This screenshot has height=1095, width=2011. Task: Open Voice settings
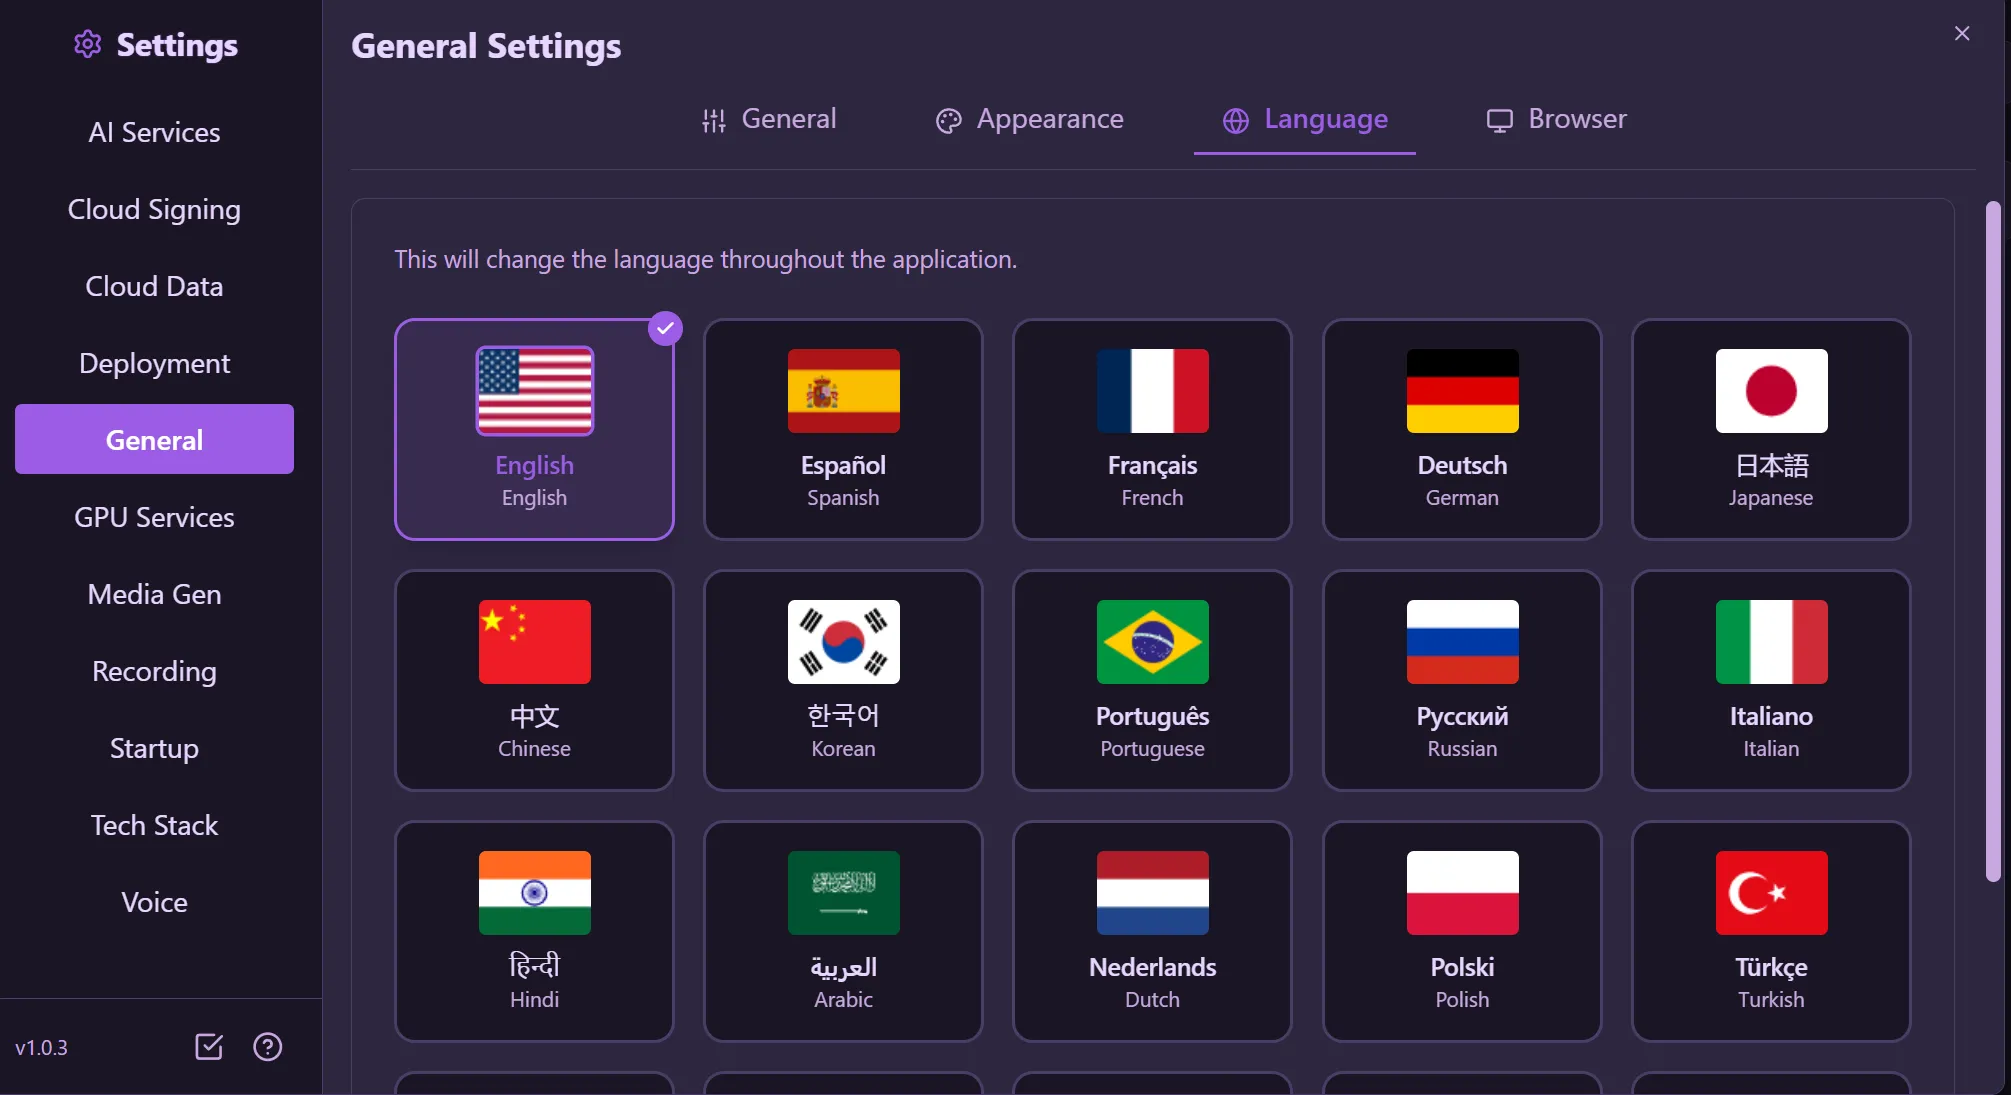[x=154, y=902]
